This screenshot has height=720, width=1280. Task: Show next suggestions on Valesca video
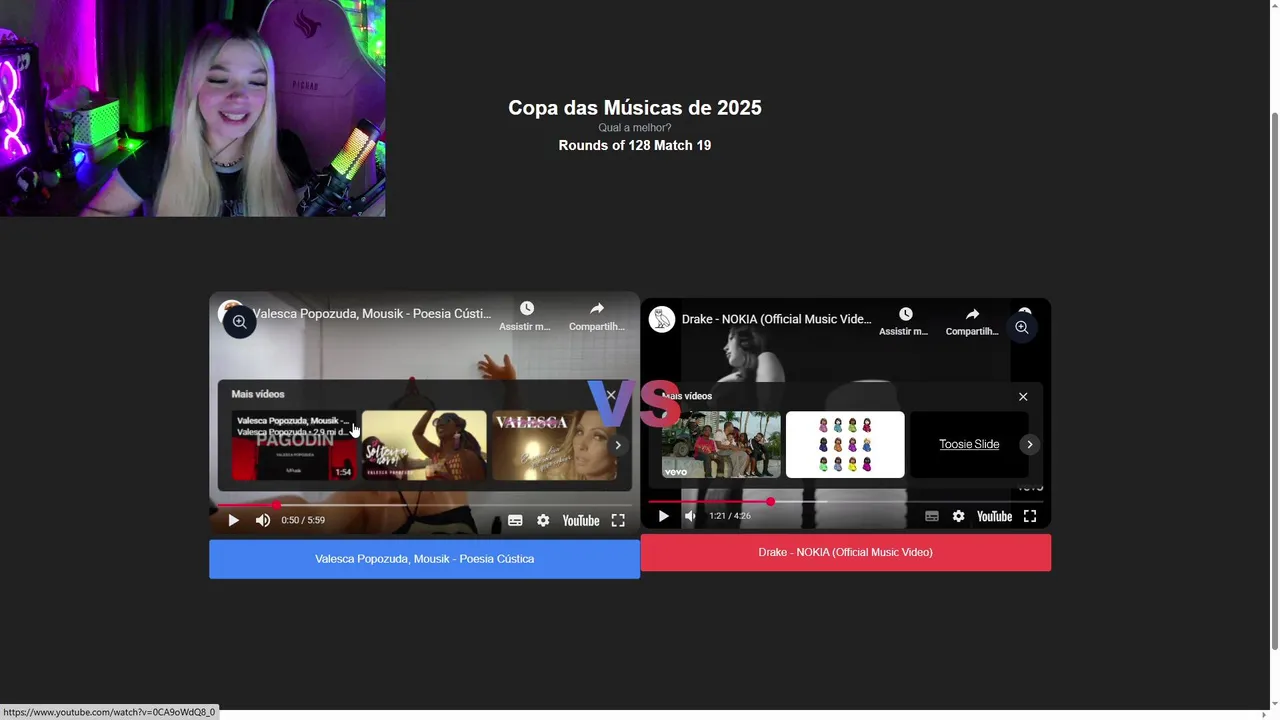[618, 445]
